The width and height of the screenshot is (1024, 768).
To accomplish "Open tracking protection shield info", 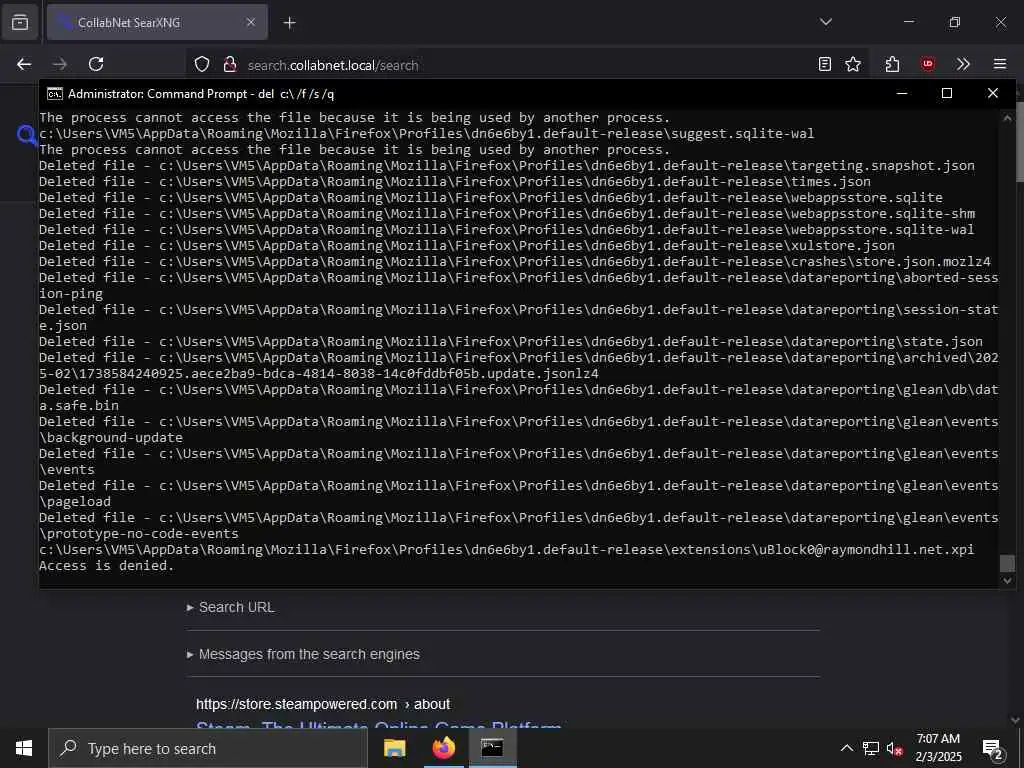I will (202, 65).
